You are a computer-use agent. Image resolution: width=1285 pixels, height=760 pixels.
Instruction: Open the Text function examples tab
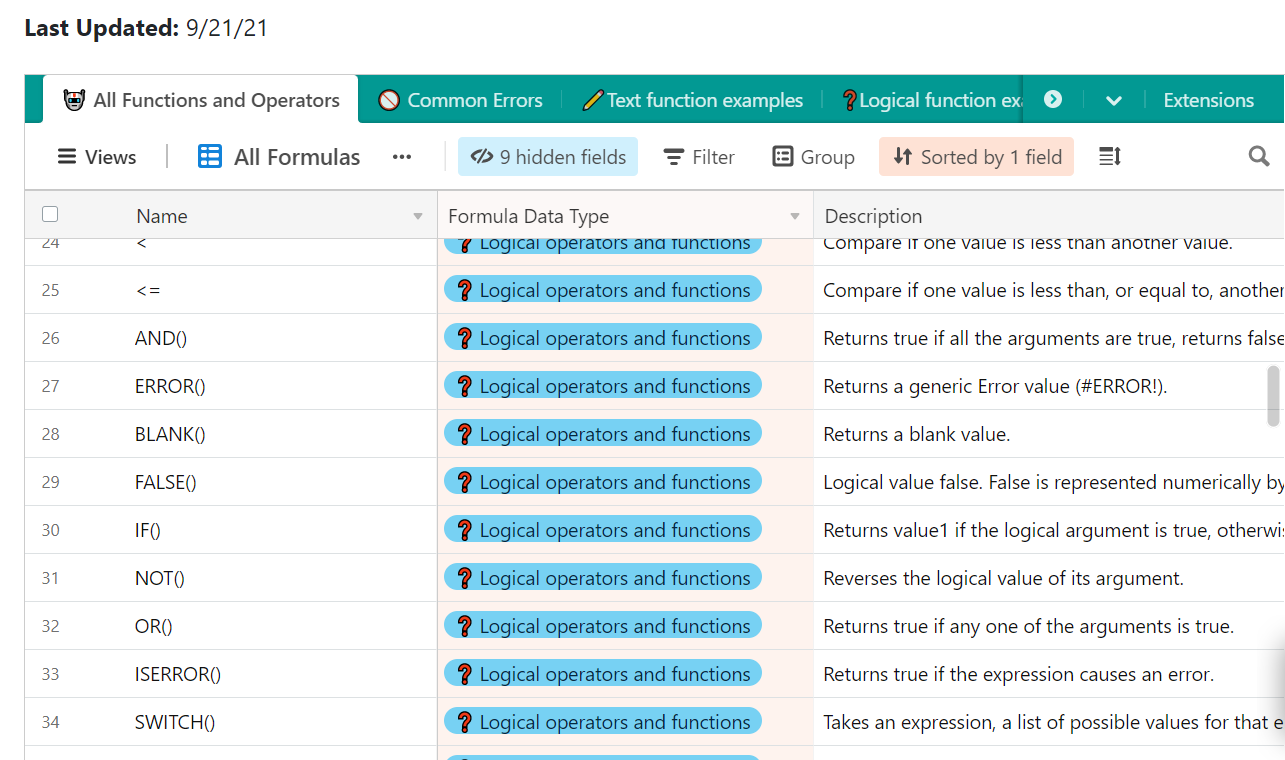coord(692,100)
